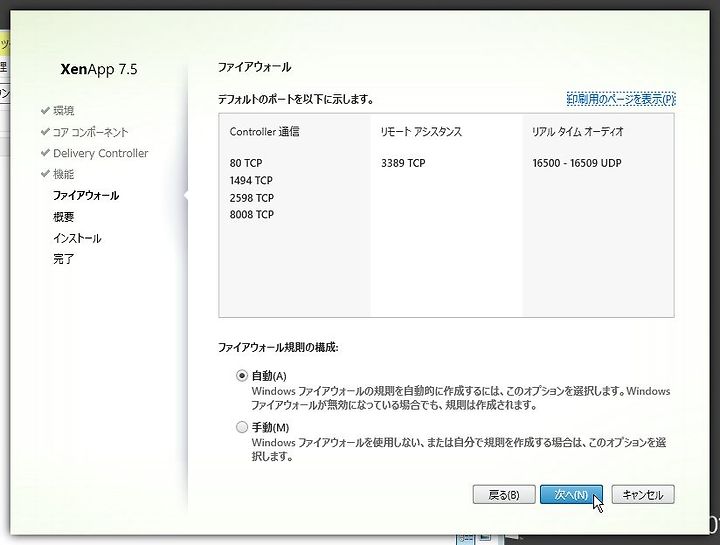720x545 pixels.
Task: Select the 完了 step in sidebar
Action: click(63, 259)
